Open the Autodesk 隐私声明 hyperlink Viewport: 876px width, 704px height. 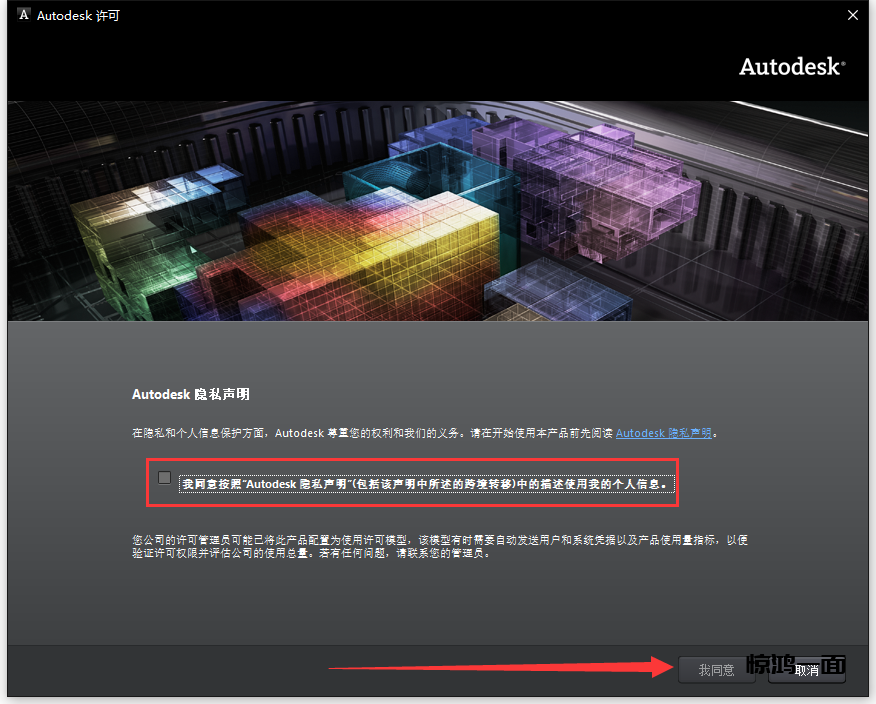(663, 433)
